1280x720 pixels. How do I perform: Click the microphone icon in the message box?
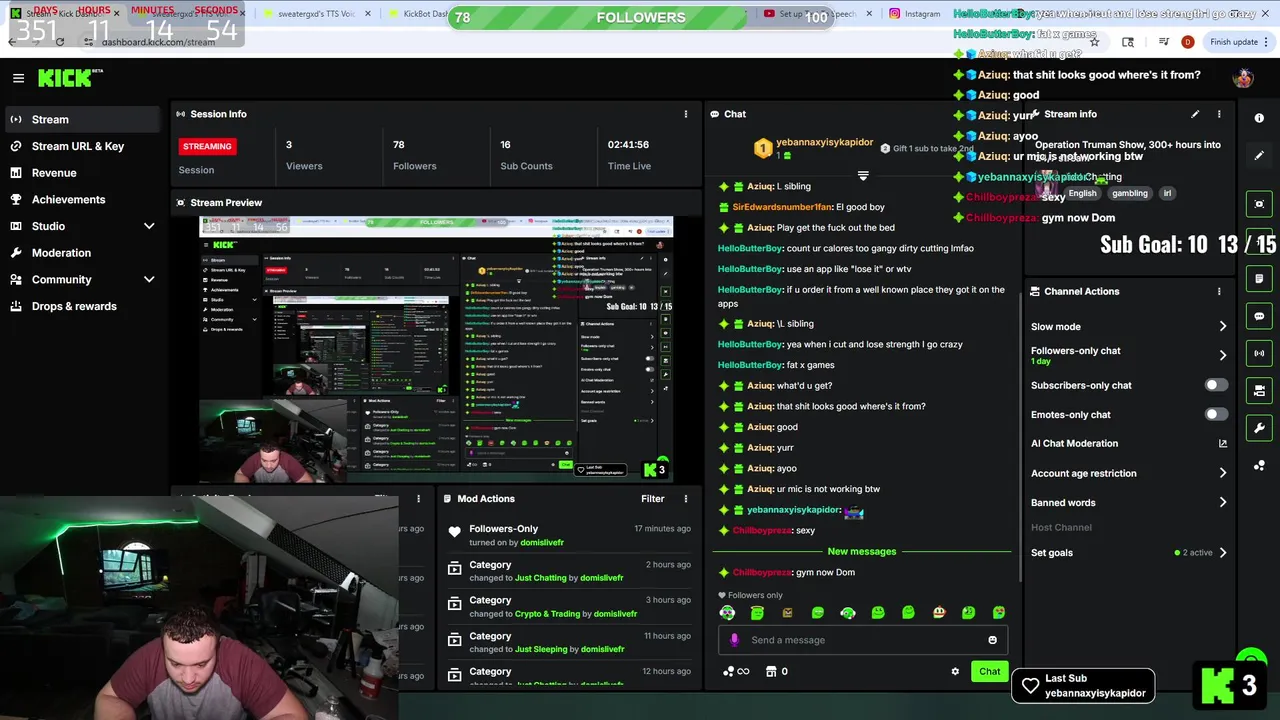coord(734,640)
